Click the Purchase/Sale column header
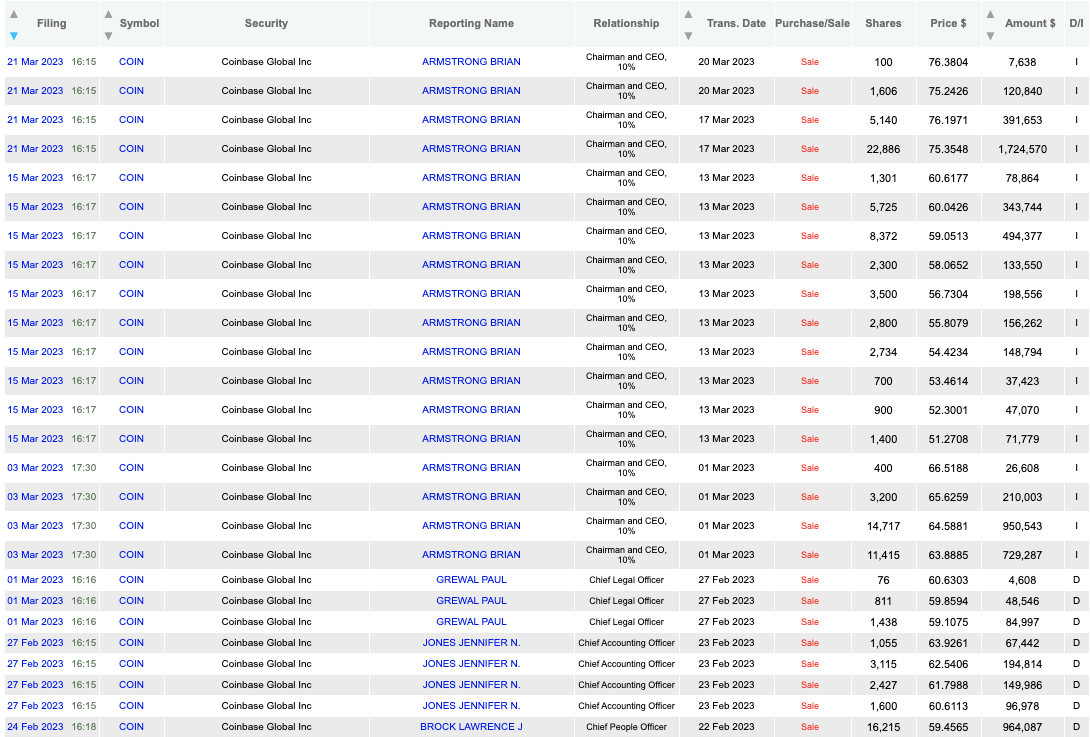Image resolution: width=1090 pixels, height=737 pixels. tap(812, 23)
